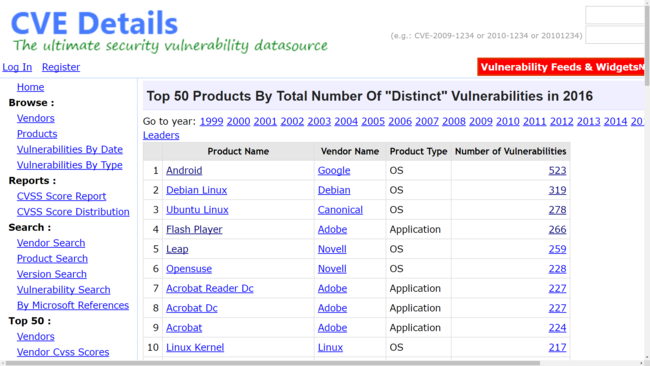The height and width of the screenshot is (366, 650).
Task: Open CVSS Score Distribution
Action: 73,212
